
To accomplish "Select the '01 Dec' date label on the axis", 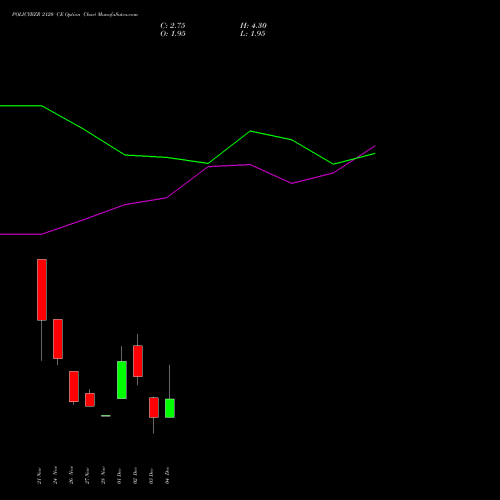I will [x=119, y=476].
